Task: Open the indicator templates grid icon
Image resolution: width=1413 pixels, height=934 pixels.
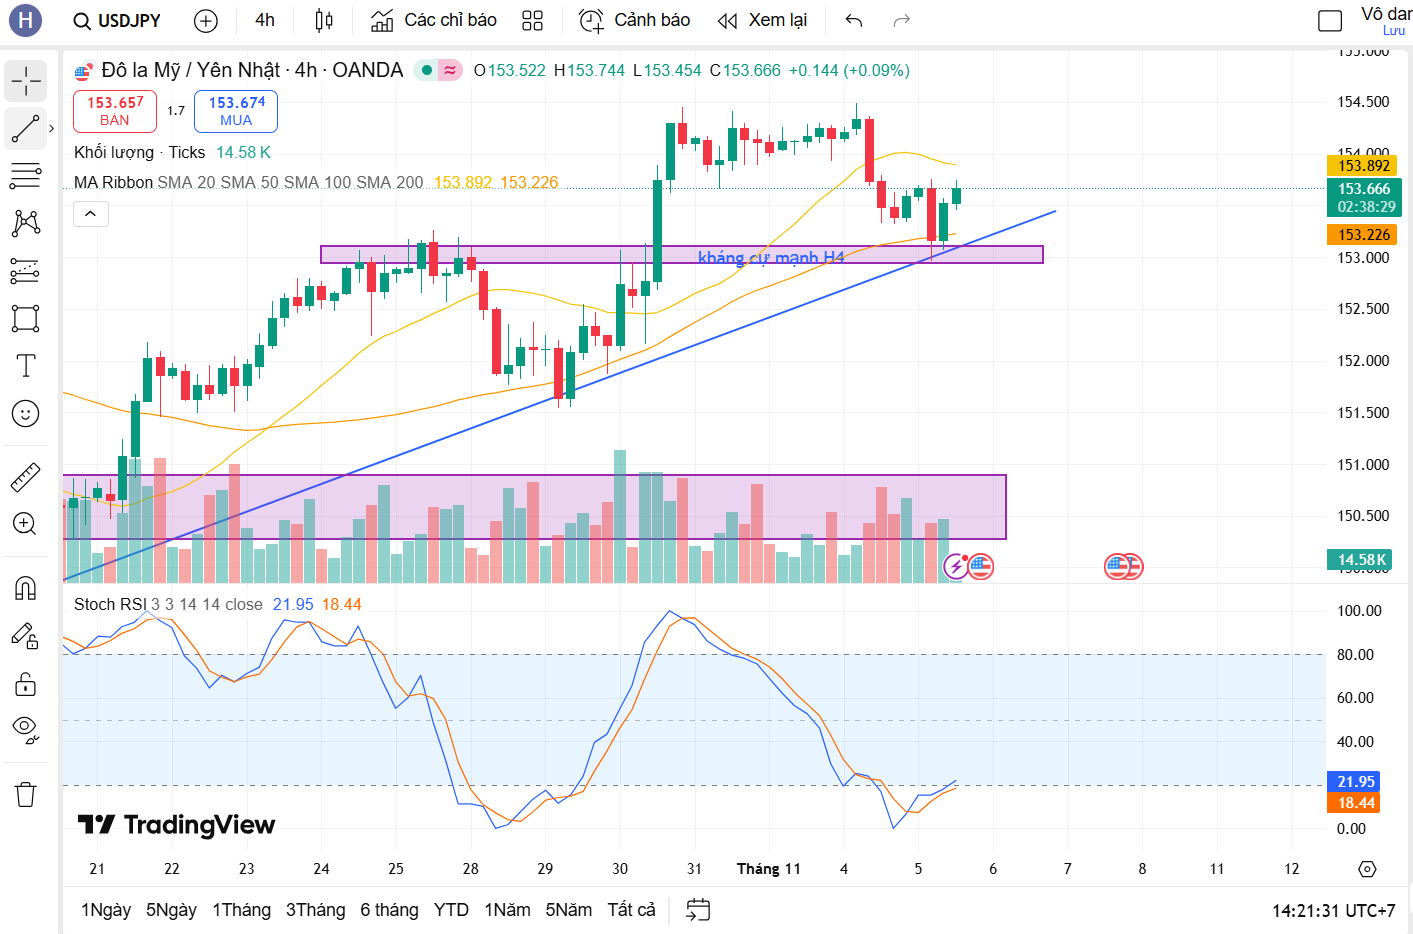Action: point(532,20)
